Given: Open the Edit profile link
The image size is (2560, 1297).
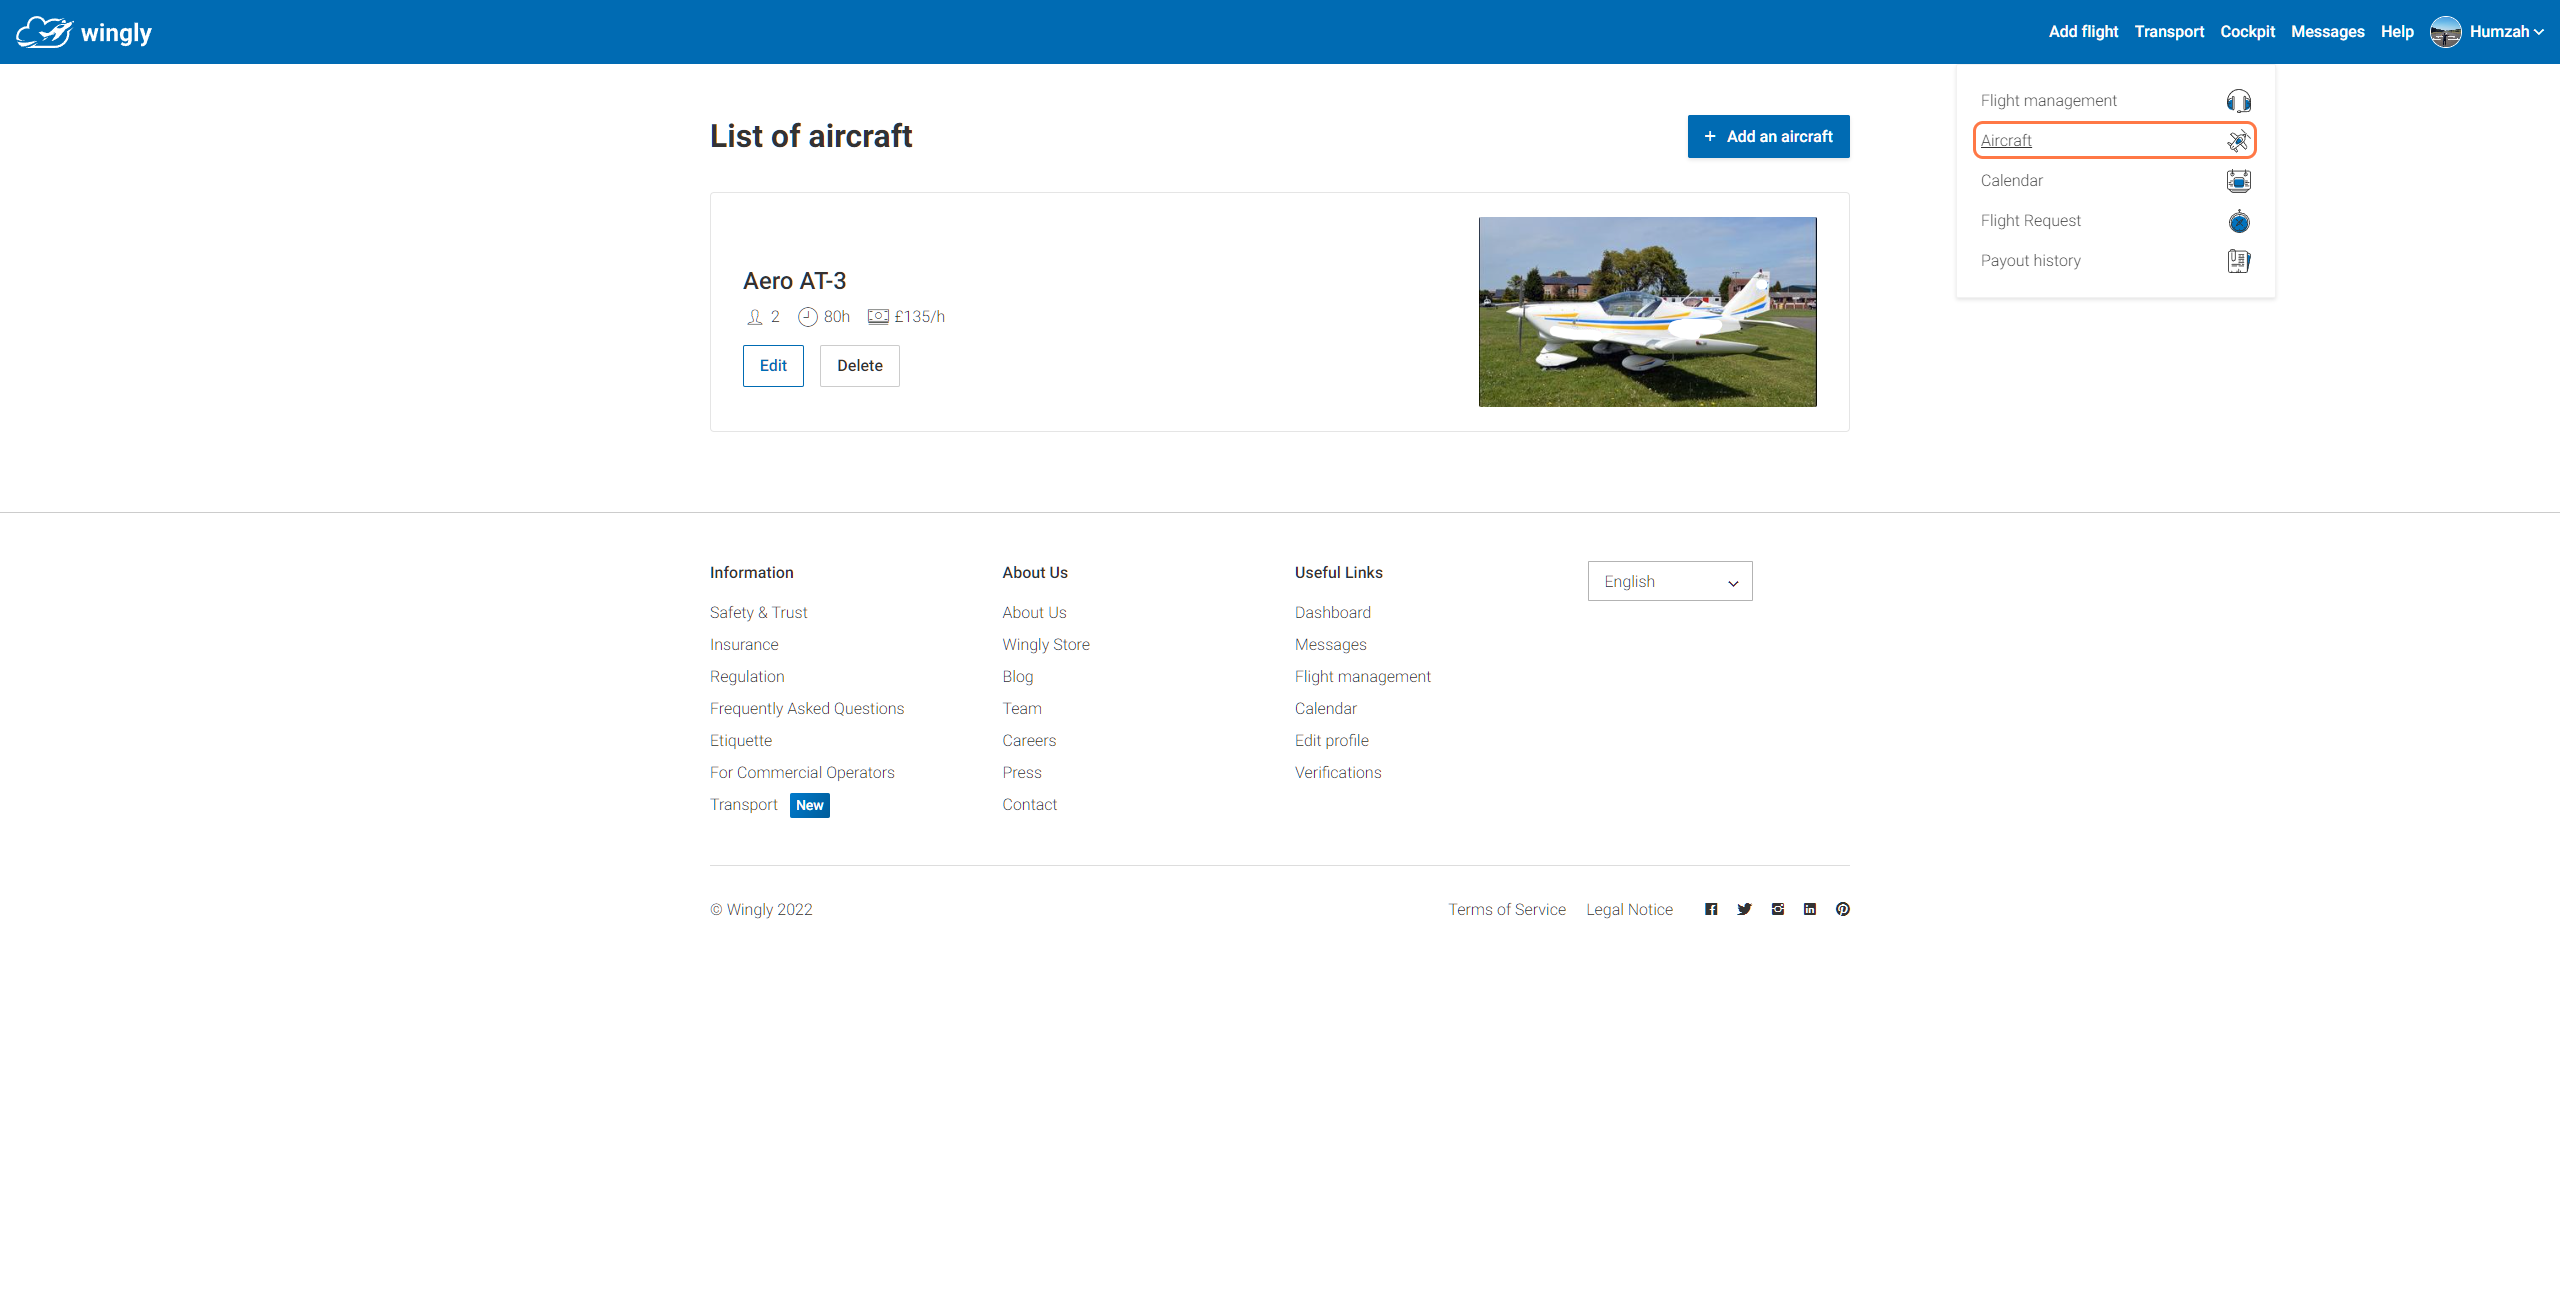Looking at the screenshot, I should tap(1332, 741).
